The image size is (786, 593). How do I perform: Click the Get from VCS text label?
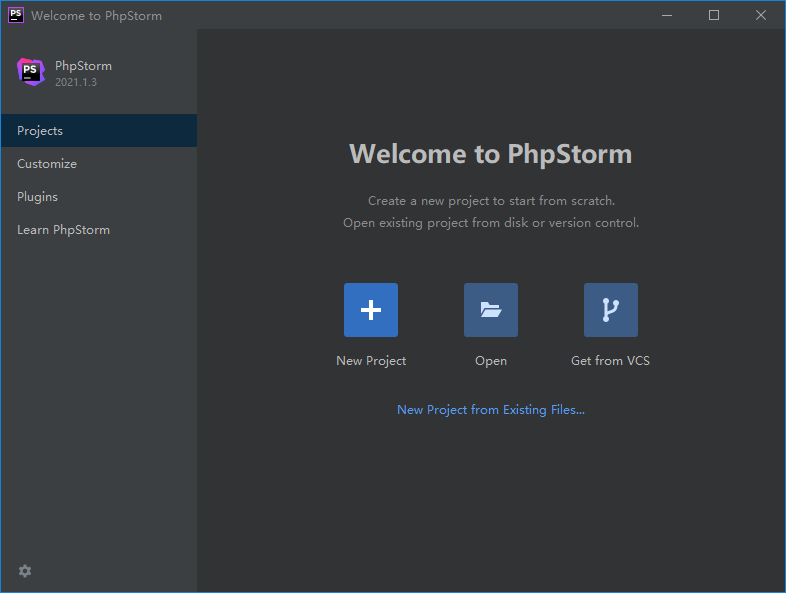(610, 361)
